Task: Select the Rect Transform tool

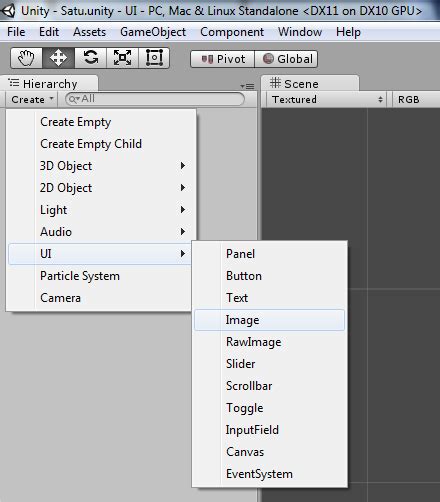Action: 154,58
